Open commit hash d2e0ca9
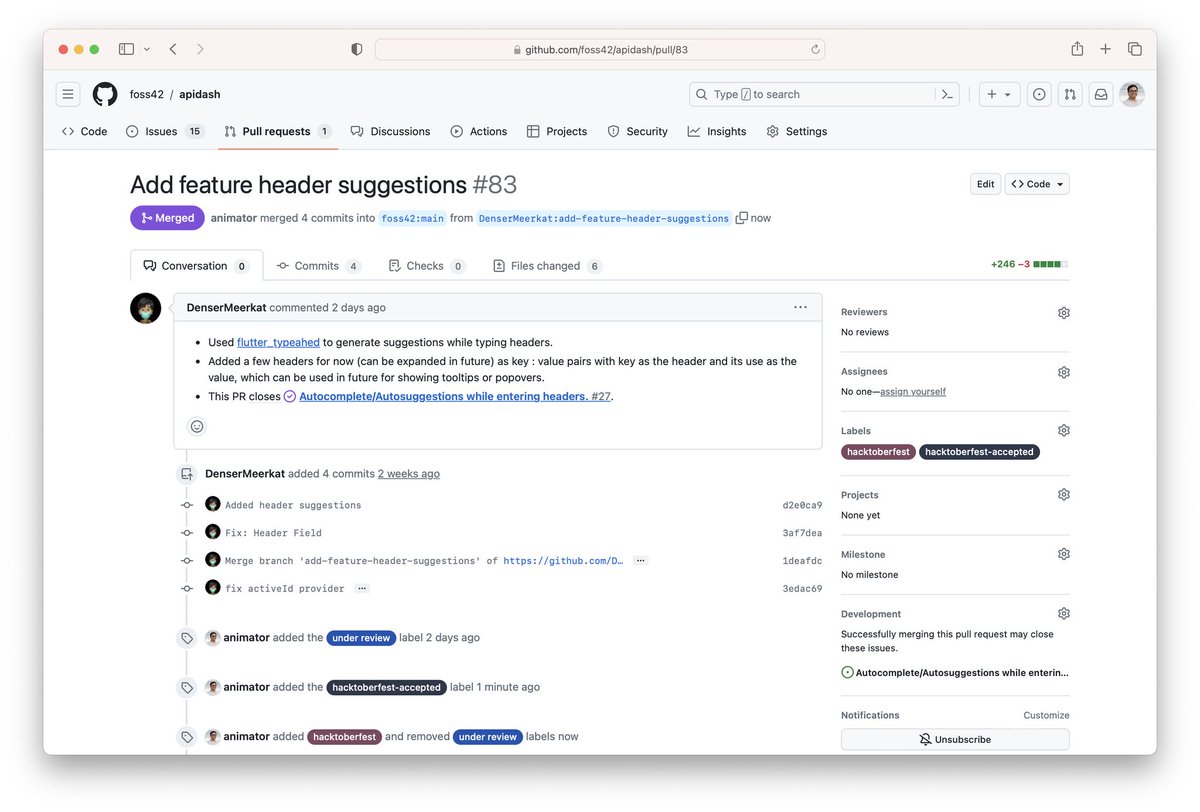 click(802, 506)
